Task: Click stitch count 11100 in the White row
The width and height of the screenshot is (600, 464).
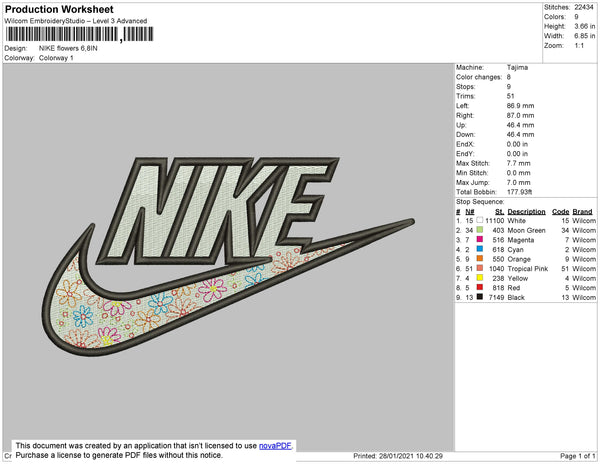Action: [x=495, y=221]
